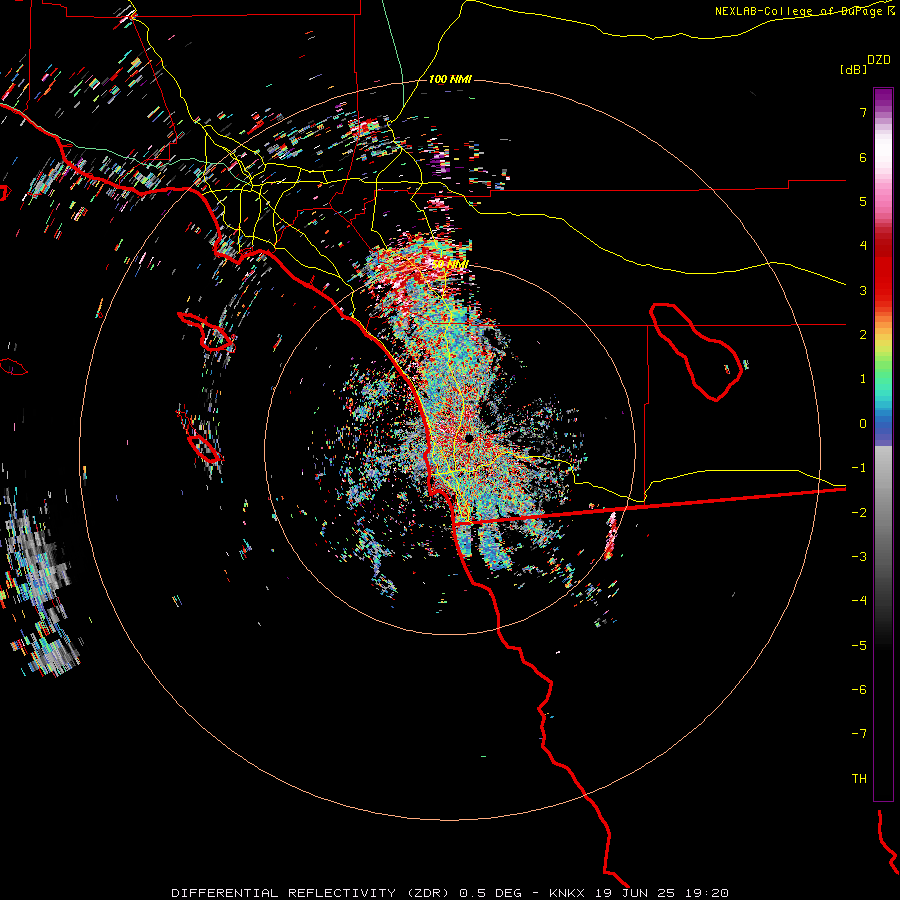Select the -5 dB scale label

(859, 646)
